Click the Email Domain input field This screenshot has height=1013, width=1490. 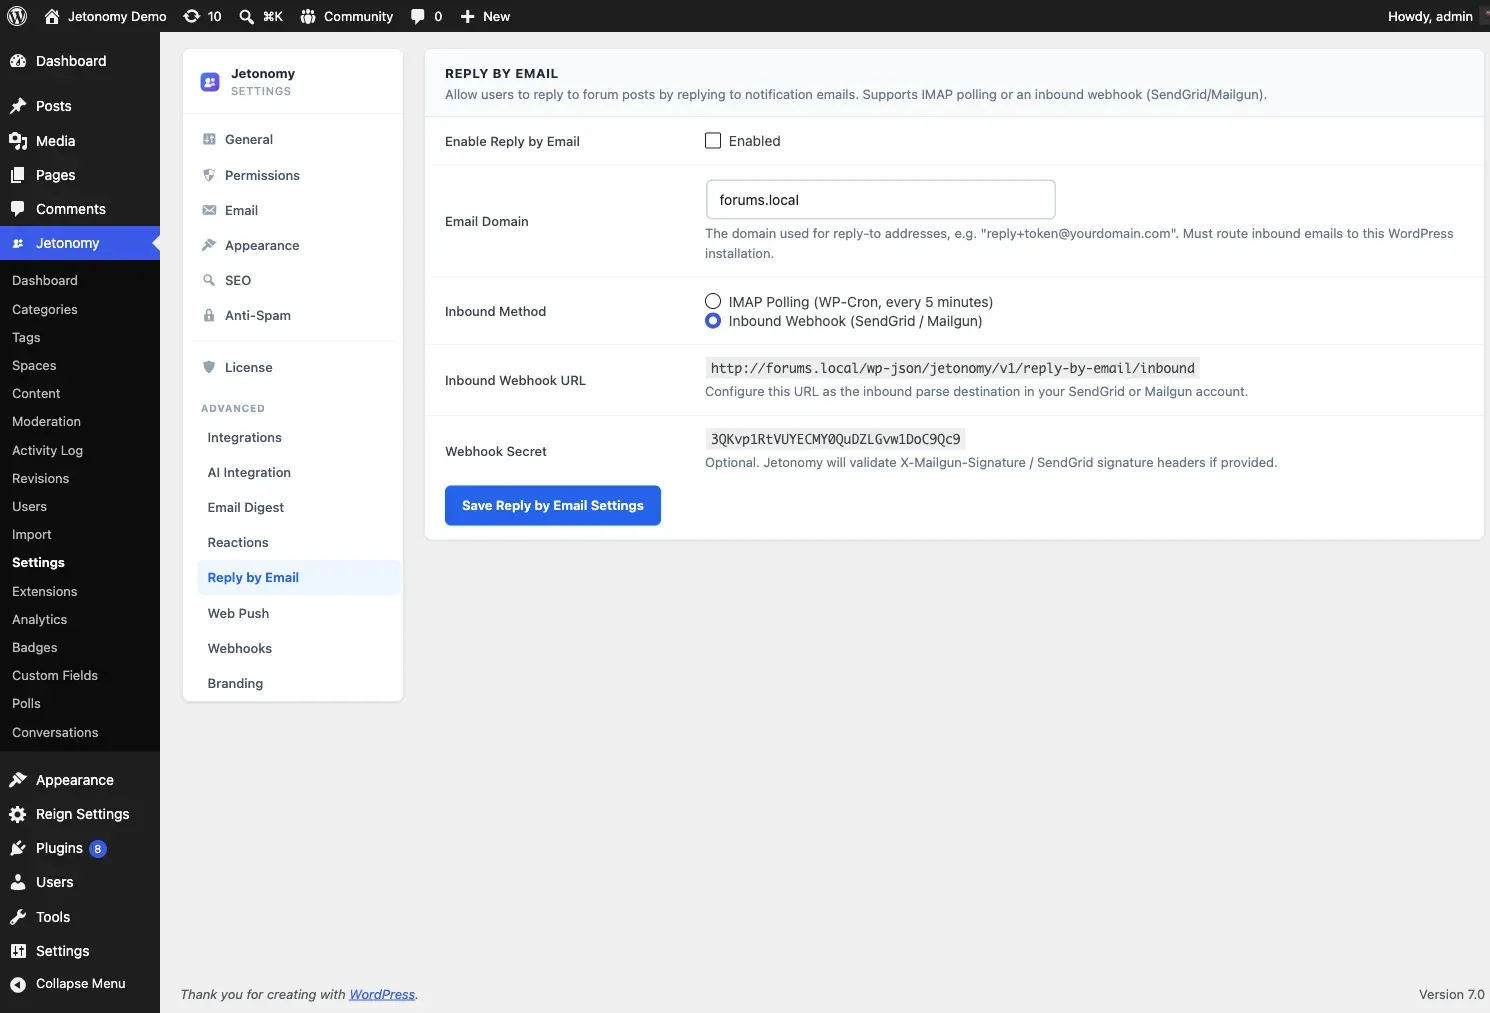pyautogui.click(x=880, y=200)
